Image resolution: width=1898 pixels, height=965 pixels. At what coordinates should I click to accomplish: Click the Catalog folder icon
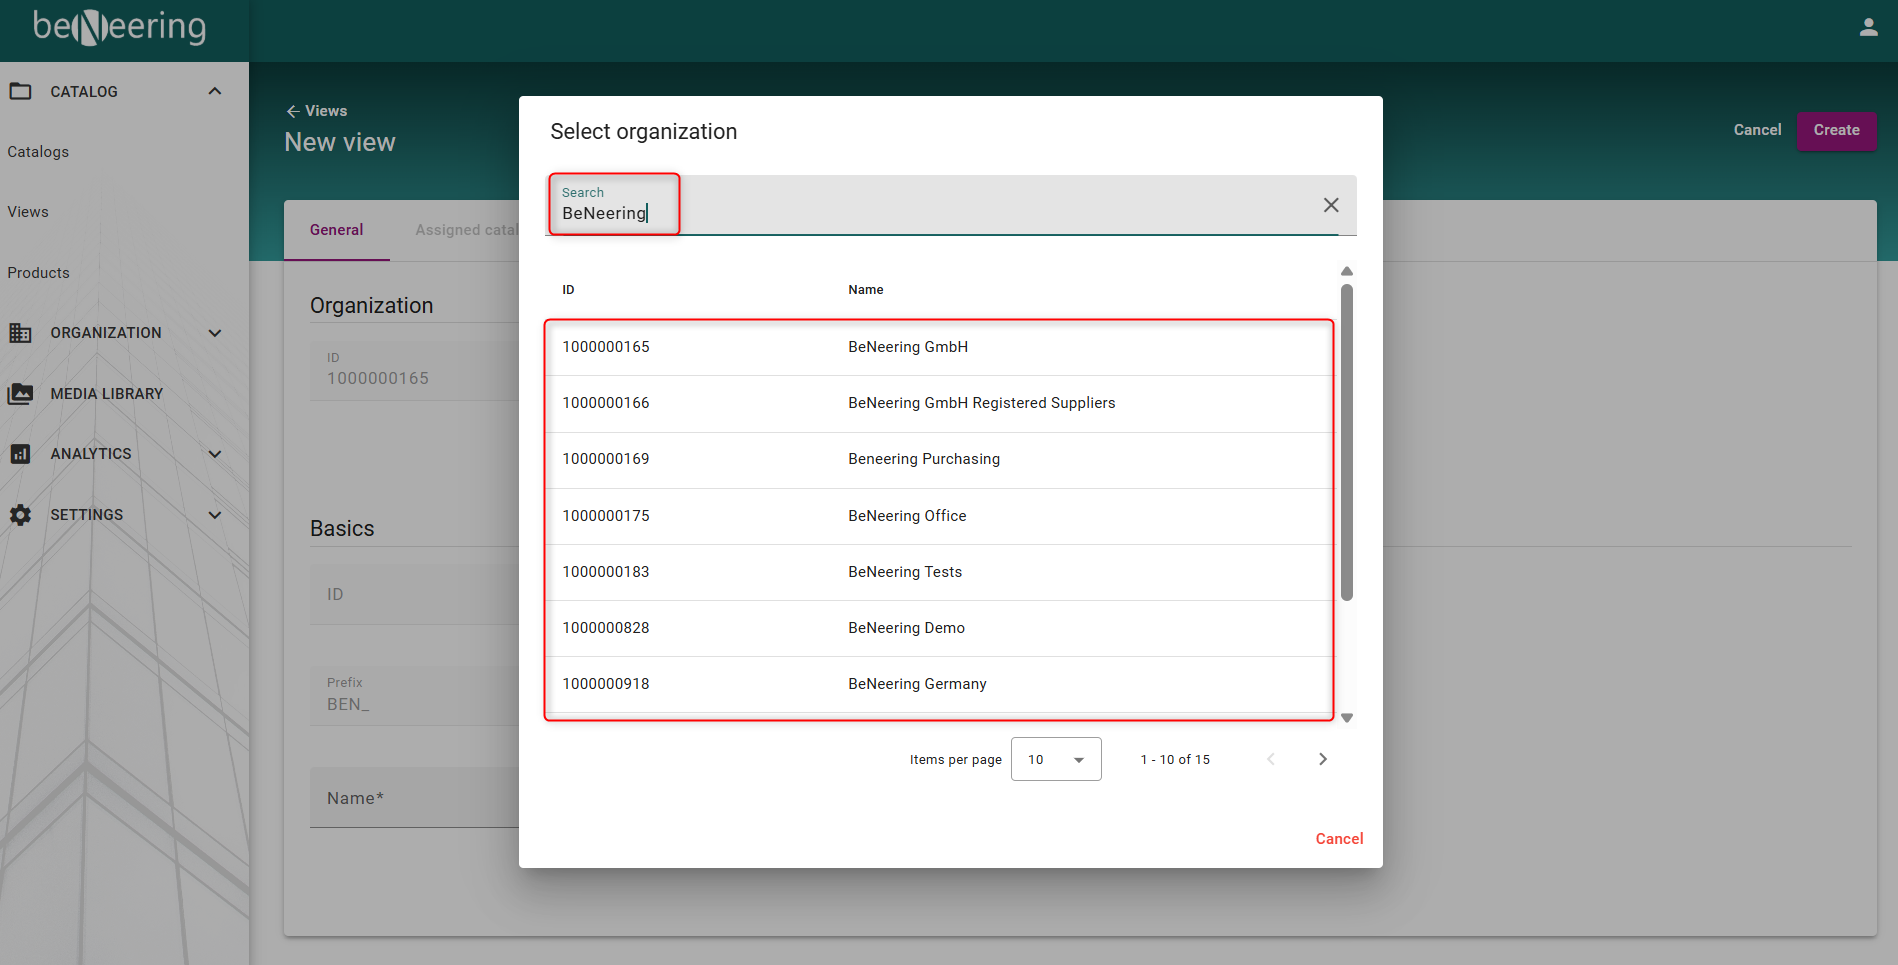[x=20, y=91]
